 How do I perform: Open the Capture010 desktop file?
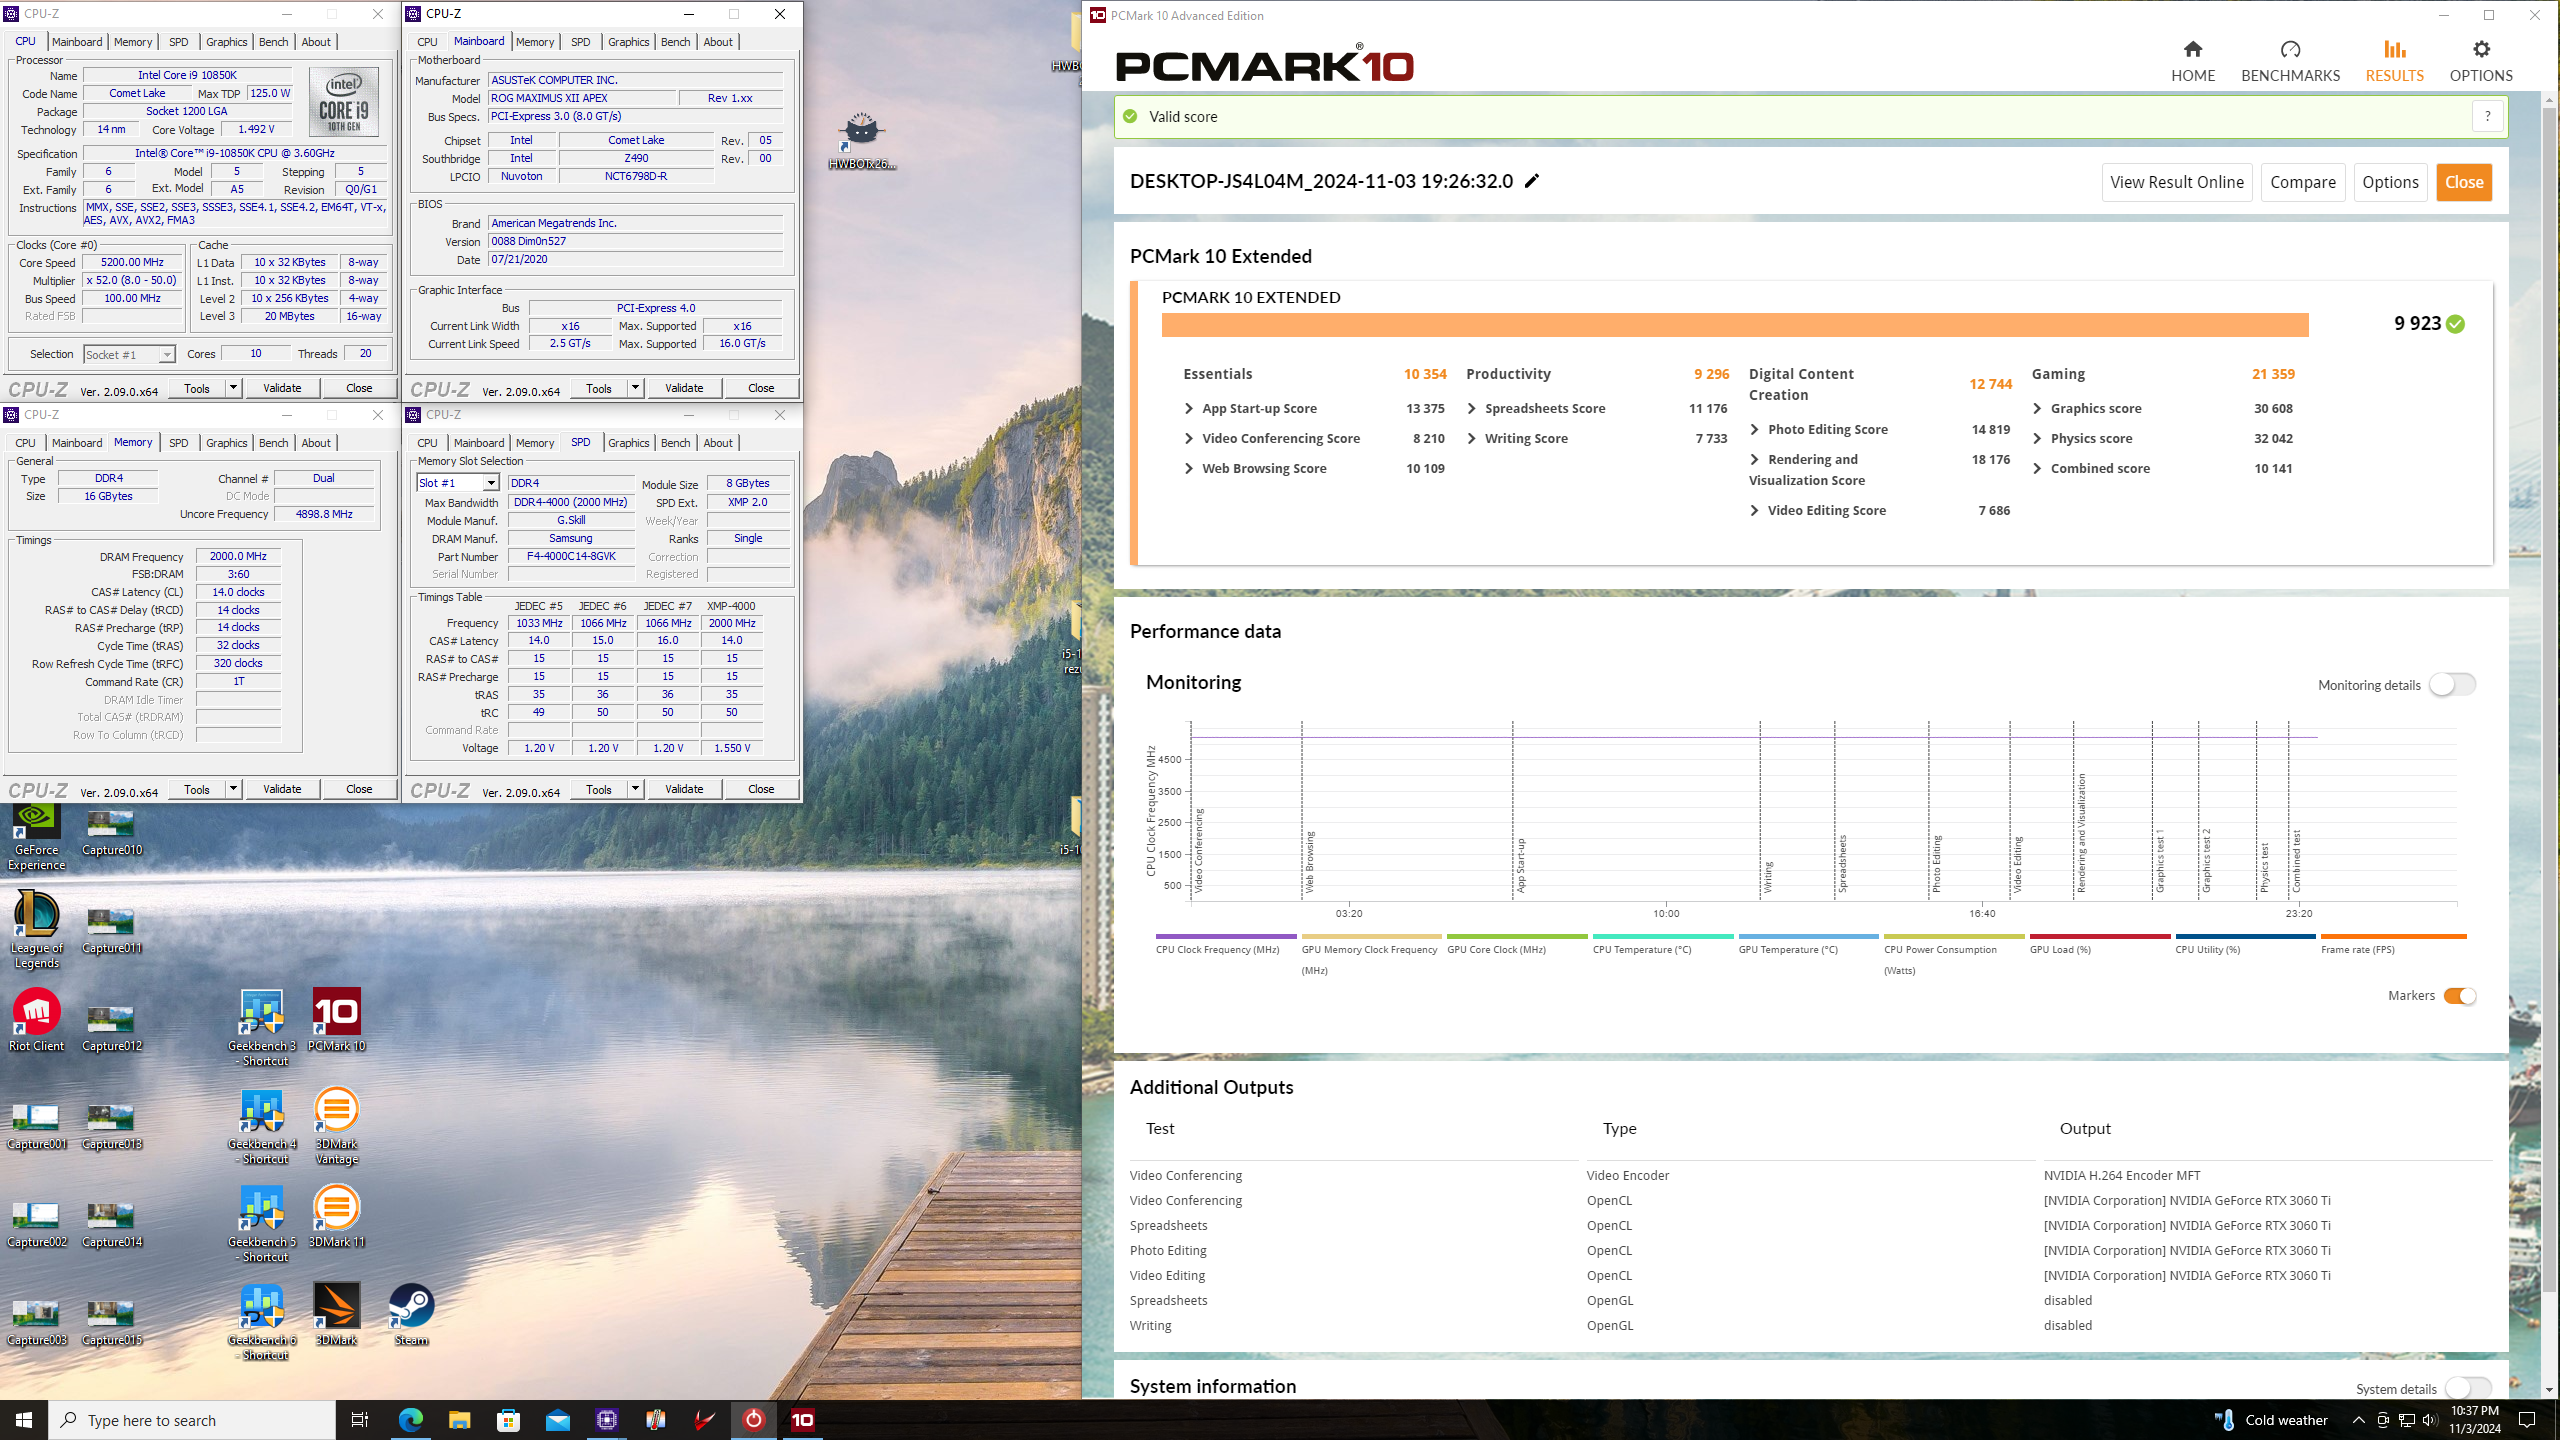point(111,832)
